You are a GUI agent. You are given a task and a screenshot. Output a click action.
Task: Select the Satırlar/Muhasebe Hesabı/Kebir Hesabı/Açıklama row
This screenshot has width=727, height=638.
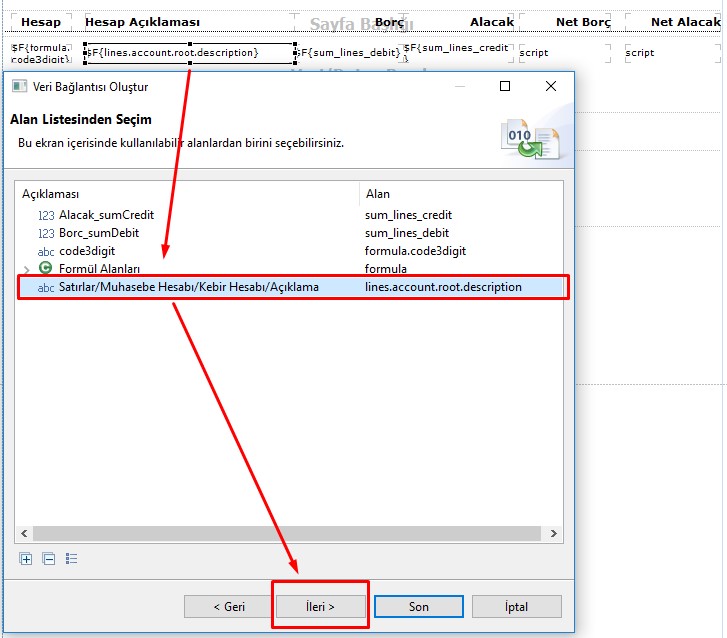[x=189, y=287]
